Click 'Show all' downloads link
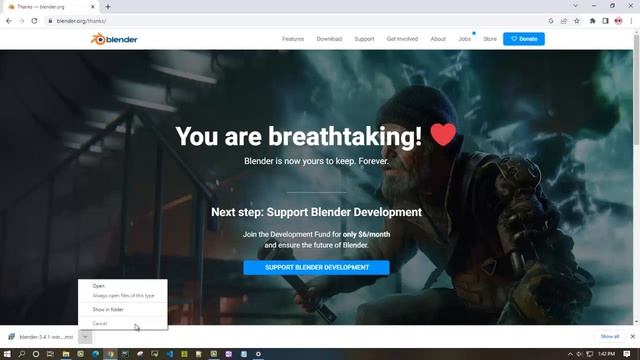640x360 pixels. [x=610, y=336]
